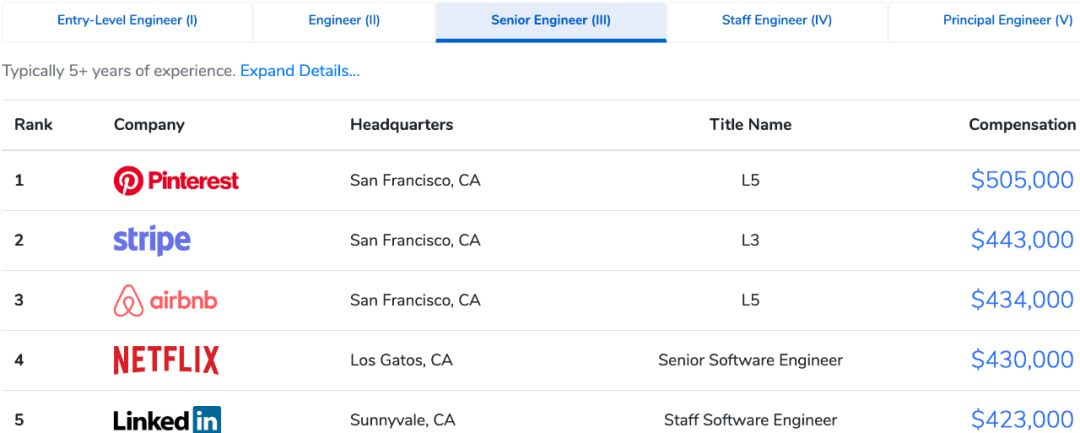View Airbnb's $434,000 compensation details
The image size is (1080, 433).
tap(1022, 300)
